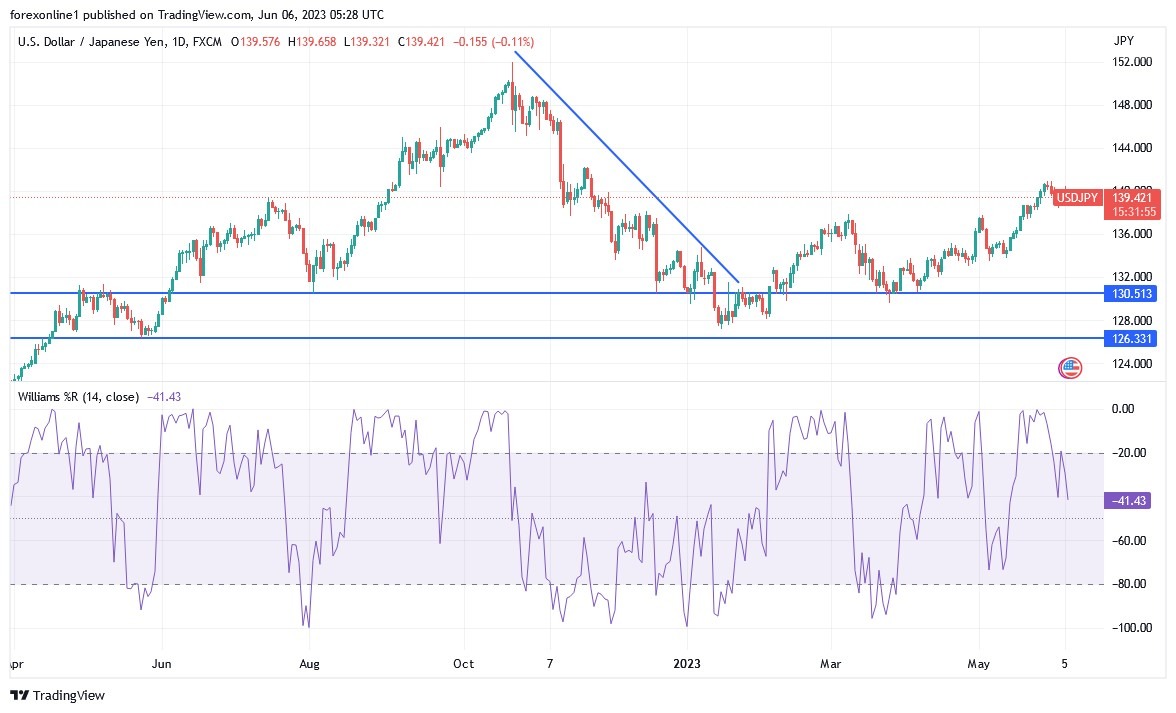This screenshot has width=1176, height=713.
Task: Click the purple -41.43 indicator value tag
Action: [x=1131, y=500]
